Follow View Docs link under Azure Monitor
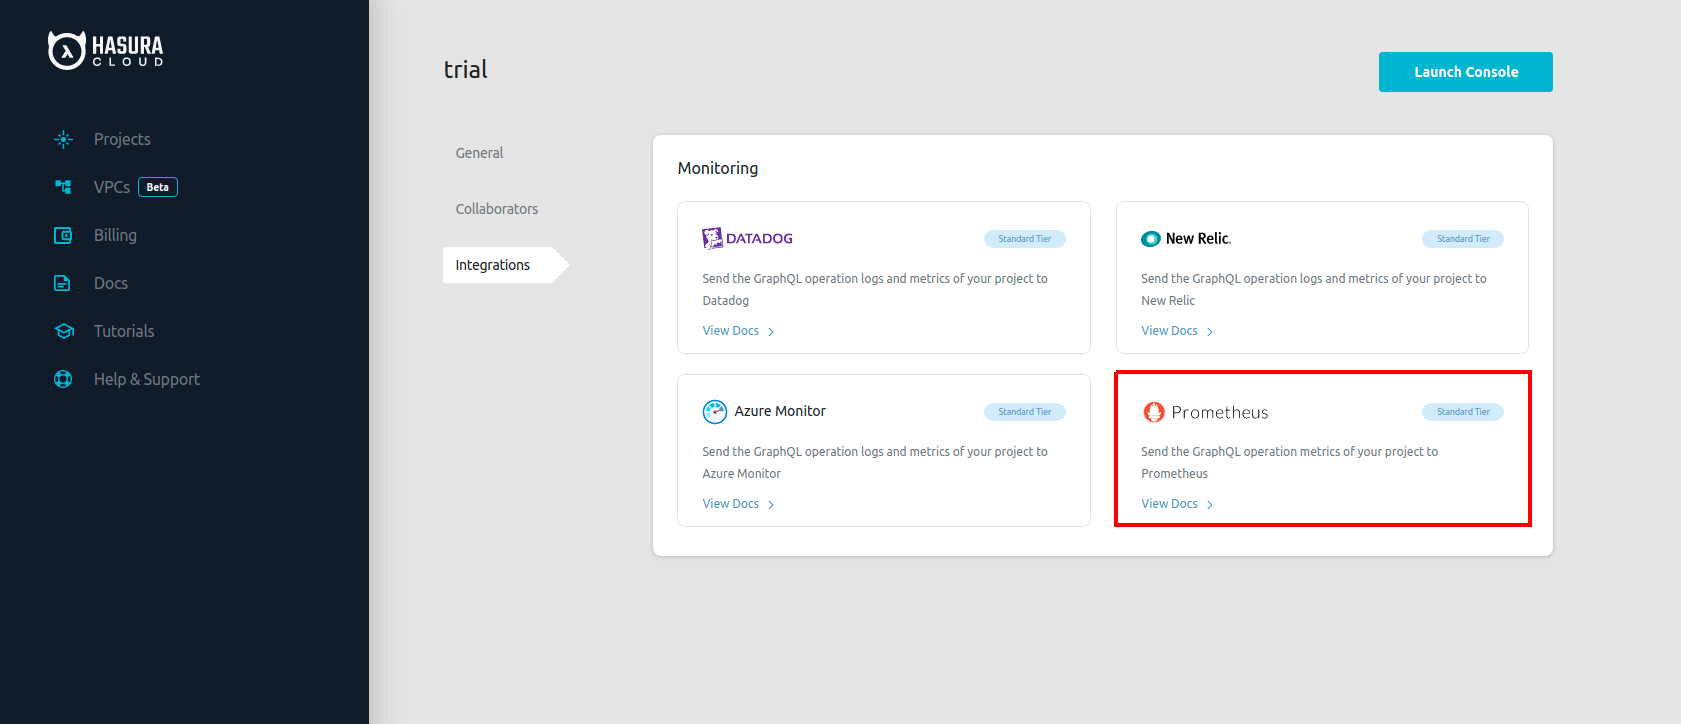The height and width of the screenshot is (724, 1681). [731, 504]
